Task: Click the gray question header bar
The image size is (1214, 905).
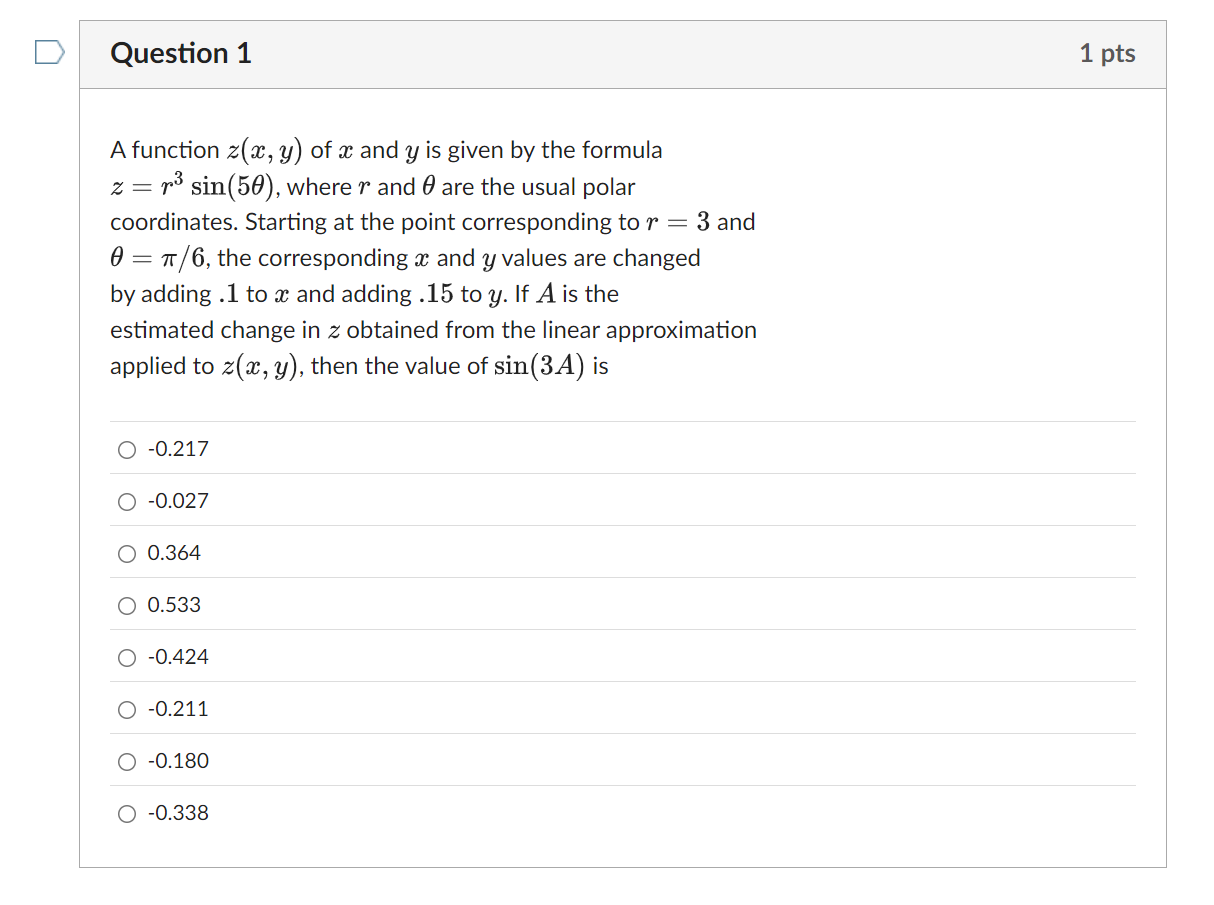Action: pos(620,53)
